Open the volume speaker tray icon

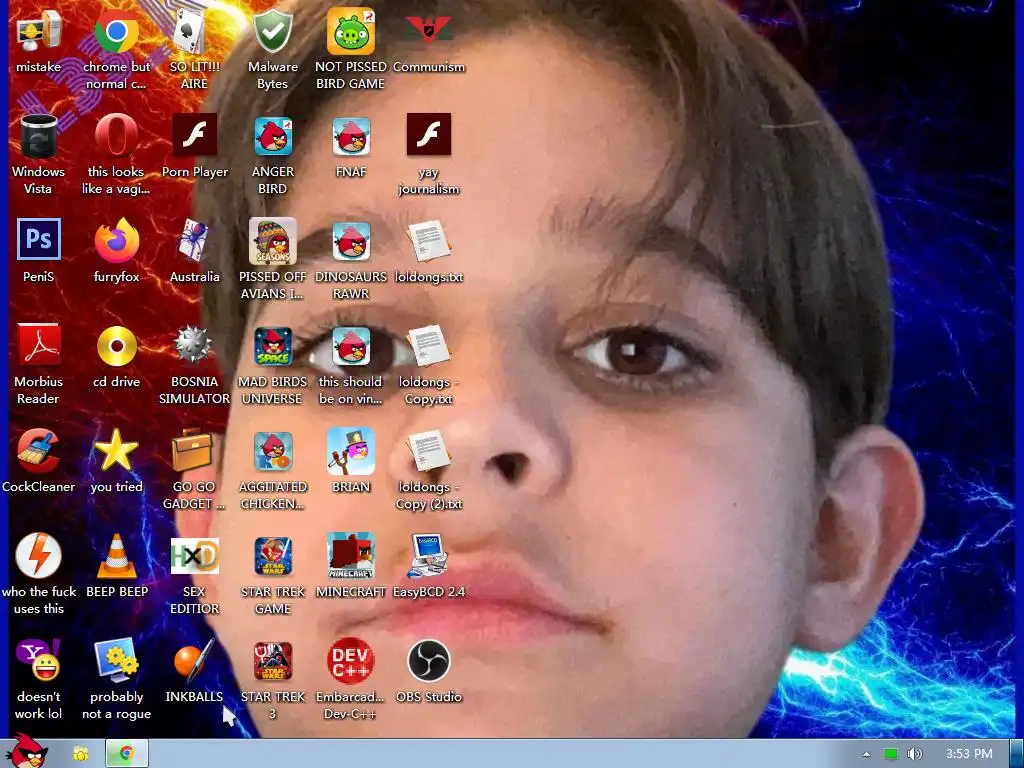pyautogui.click(x=915, y=754)
